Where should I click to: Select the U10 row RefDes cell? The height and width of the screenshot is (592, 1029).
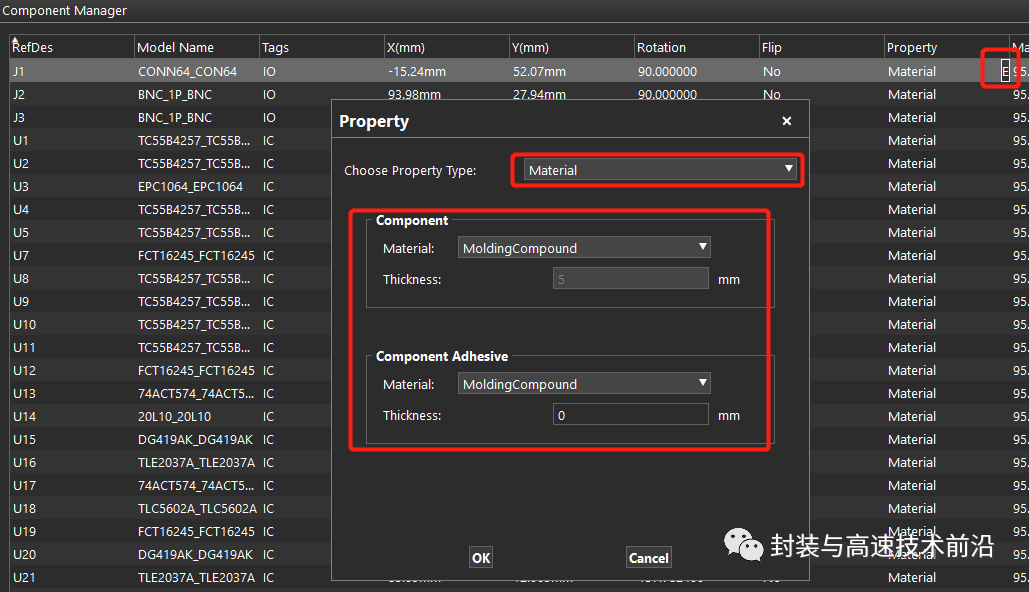tap(72, 324)
